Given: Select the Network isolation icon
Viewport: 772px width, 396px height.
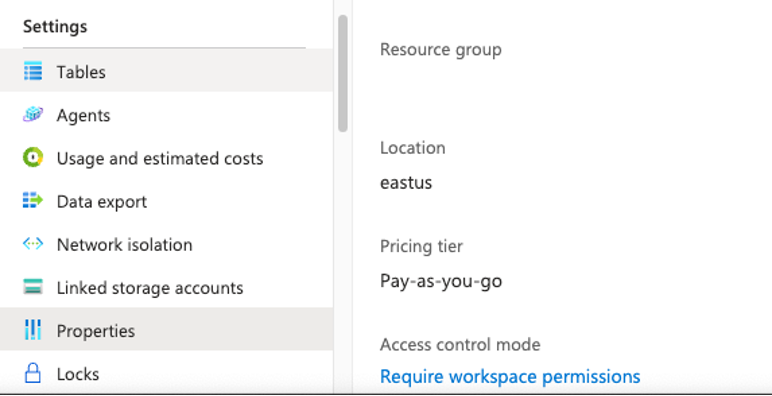Looking at the screenshot, I should [x=33, y=244].
